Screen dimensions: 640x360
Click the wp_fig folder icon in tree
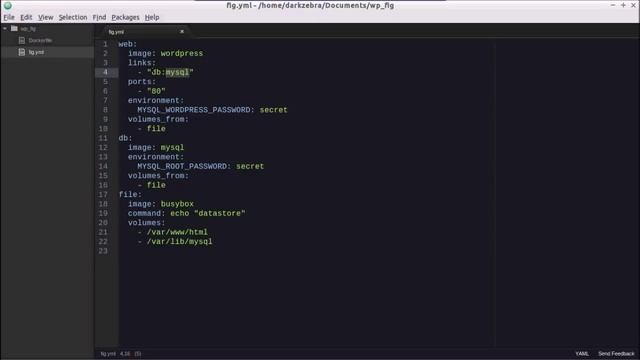click(x=14, y=29)
